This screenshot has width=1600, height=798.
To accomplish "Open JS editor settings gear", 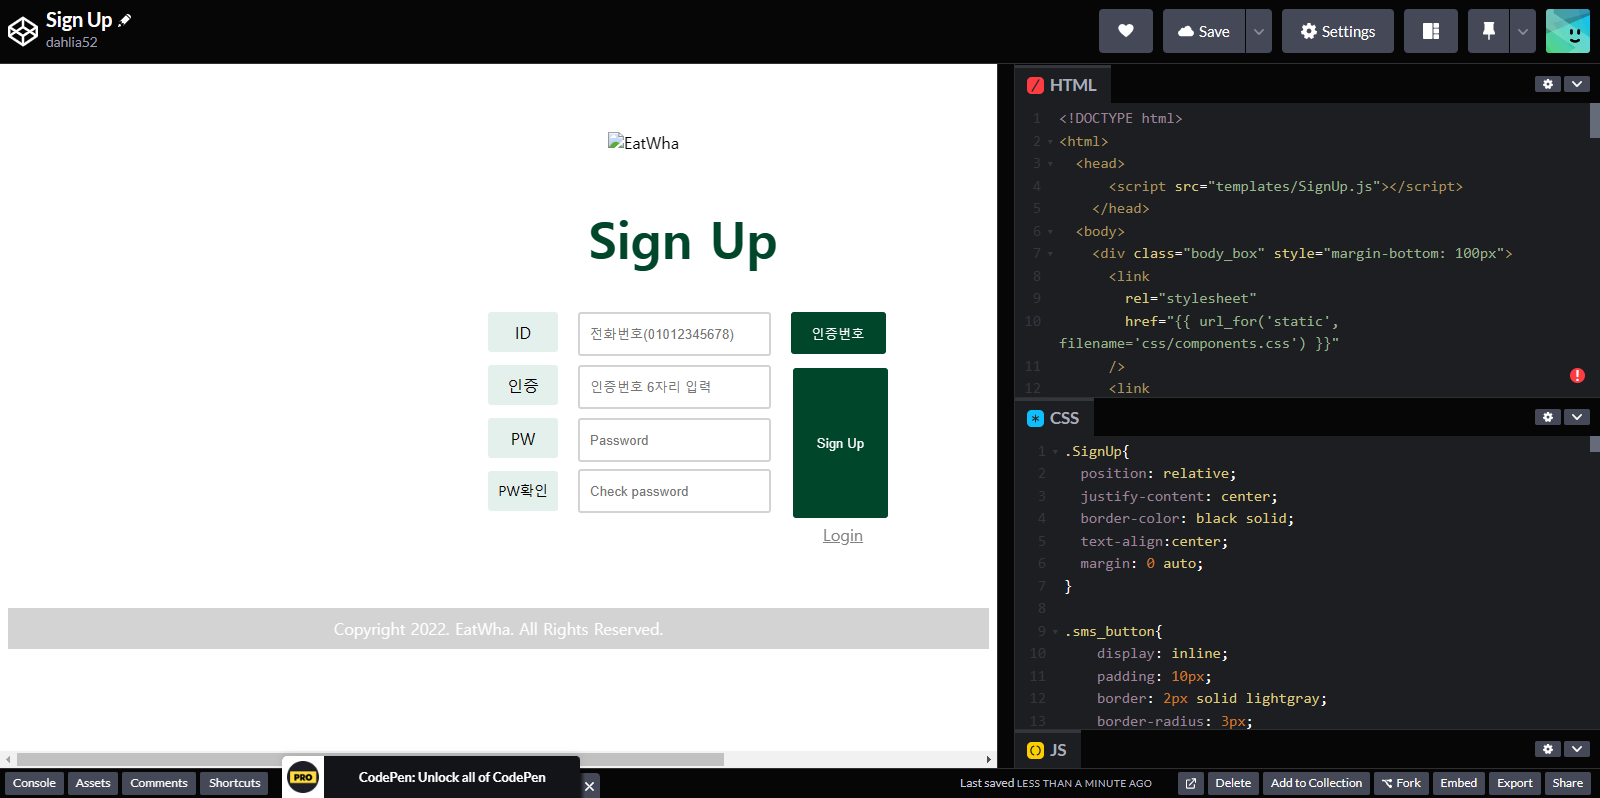I will pyautogui.click(x=1548, y=749).
